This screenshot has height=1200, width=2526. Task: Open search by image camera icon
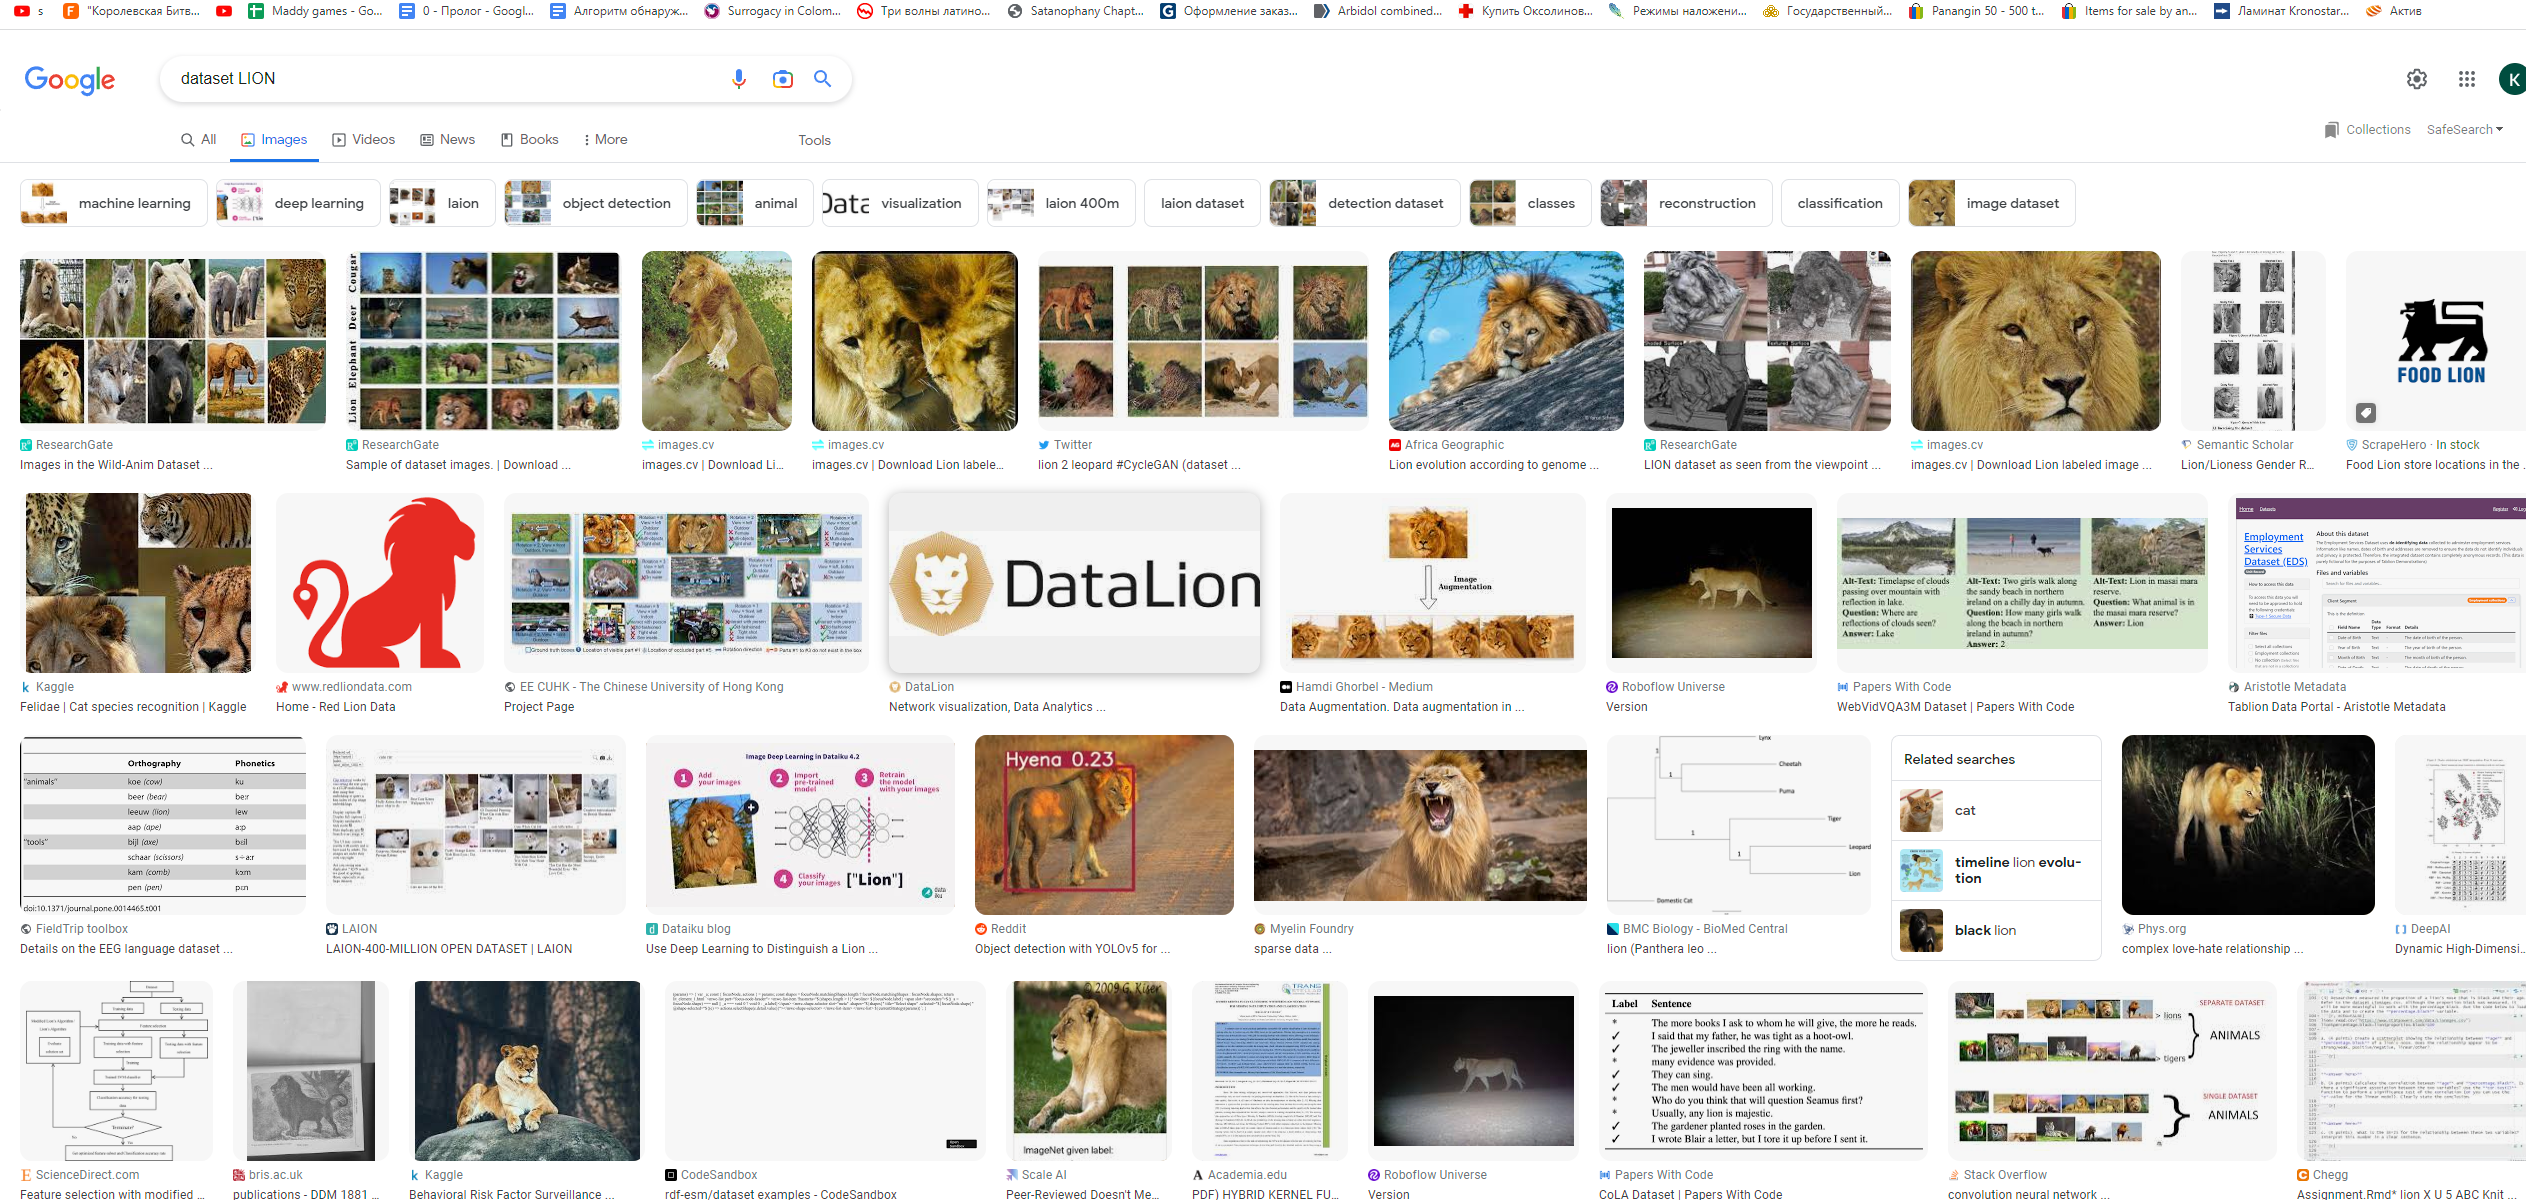click(x=782, y=79)
